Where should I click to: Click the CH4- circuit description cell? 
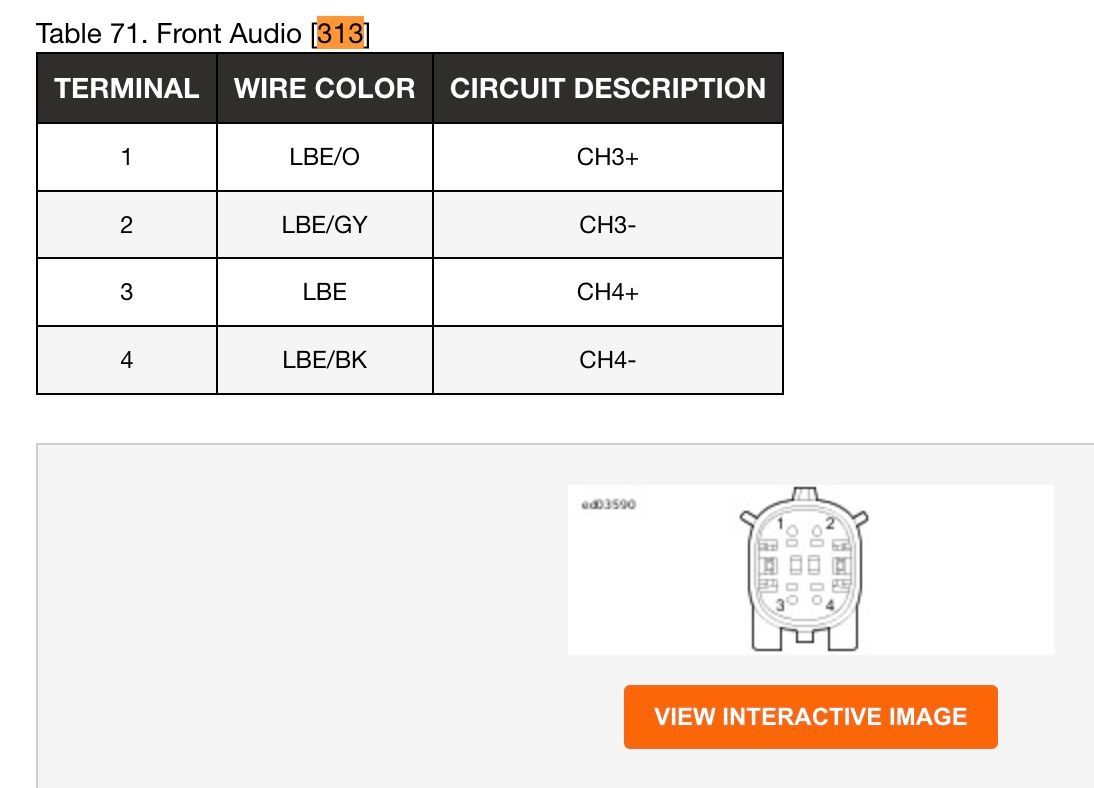[607, 360]
